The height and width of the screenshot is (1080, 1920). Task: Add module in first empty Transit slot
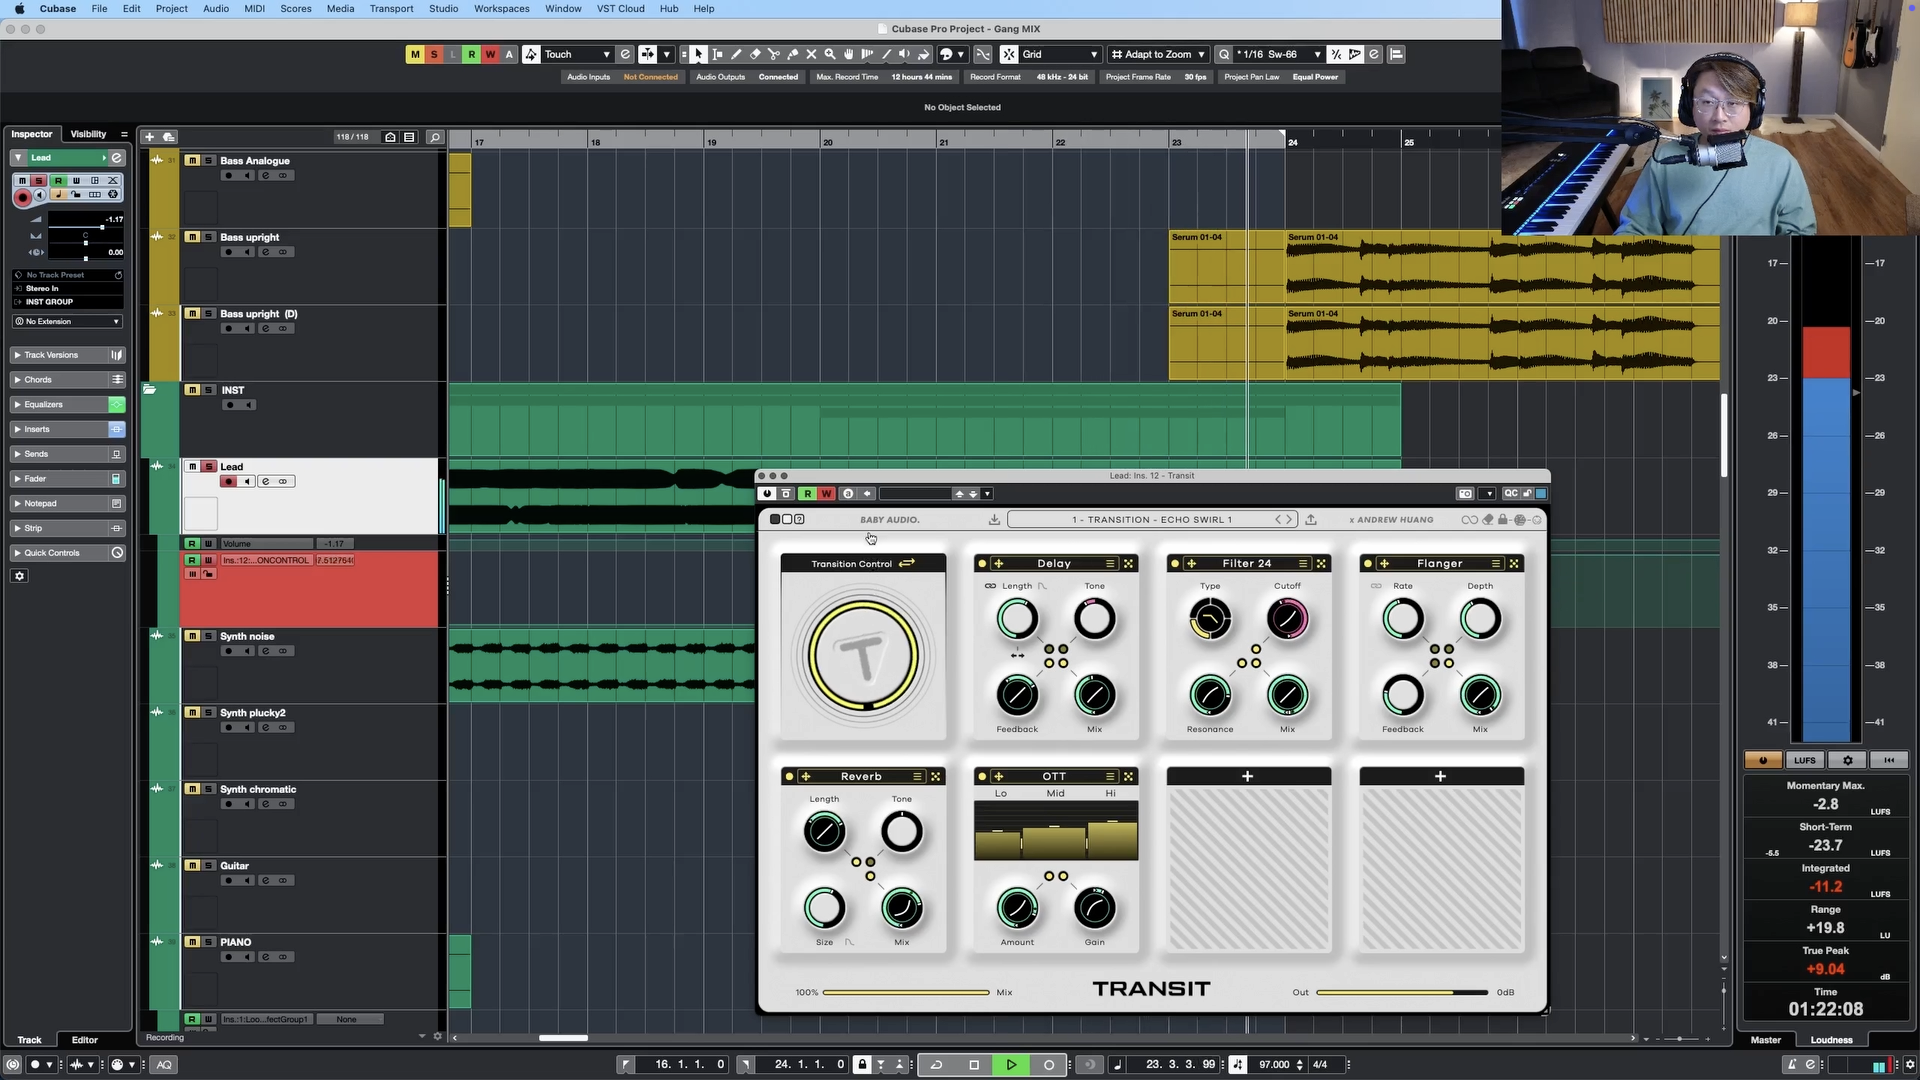point(1247,777)
